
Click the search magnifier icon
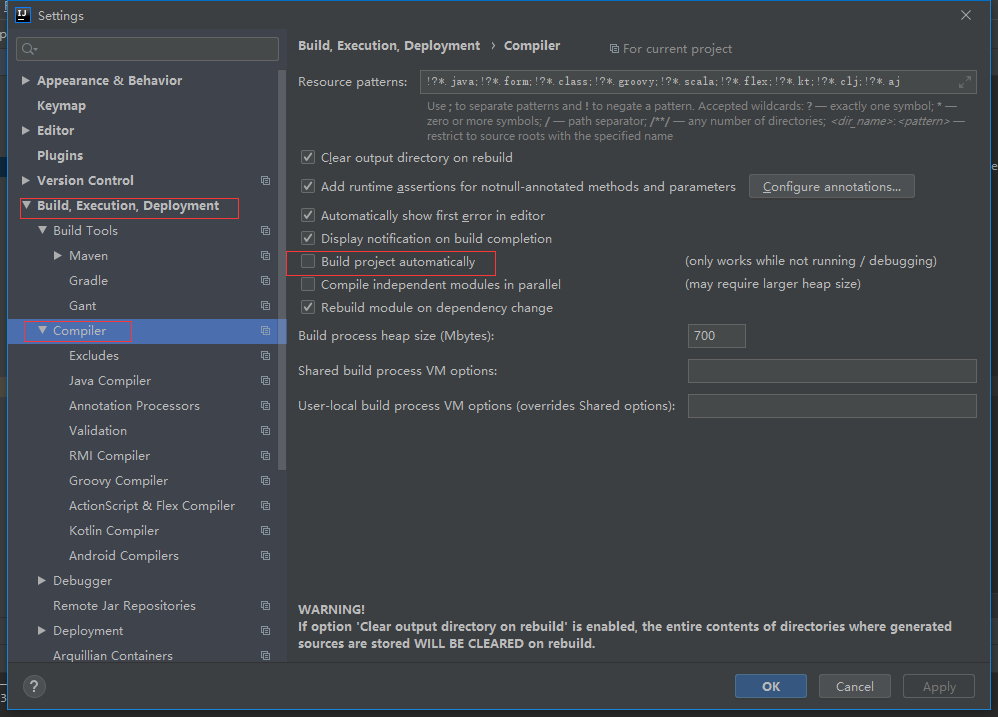click(x=28, y=49)
